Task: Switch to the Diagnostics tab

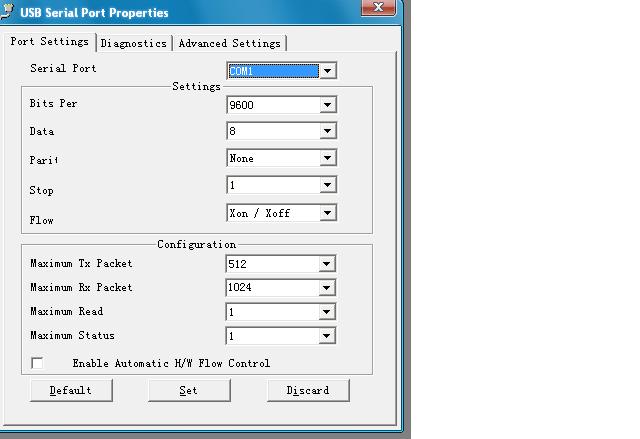Action: tap(134, 44)
